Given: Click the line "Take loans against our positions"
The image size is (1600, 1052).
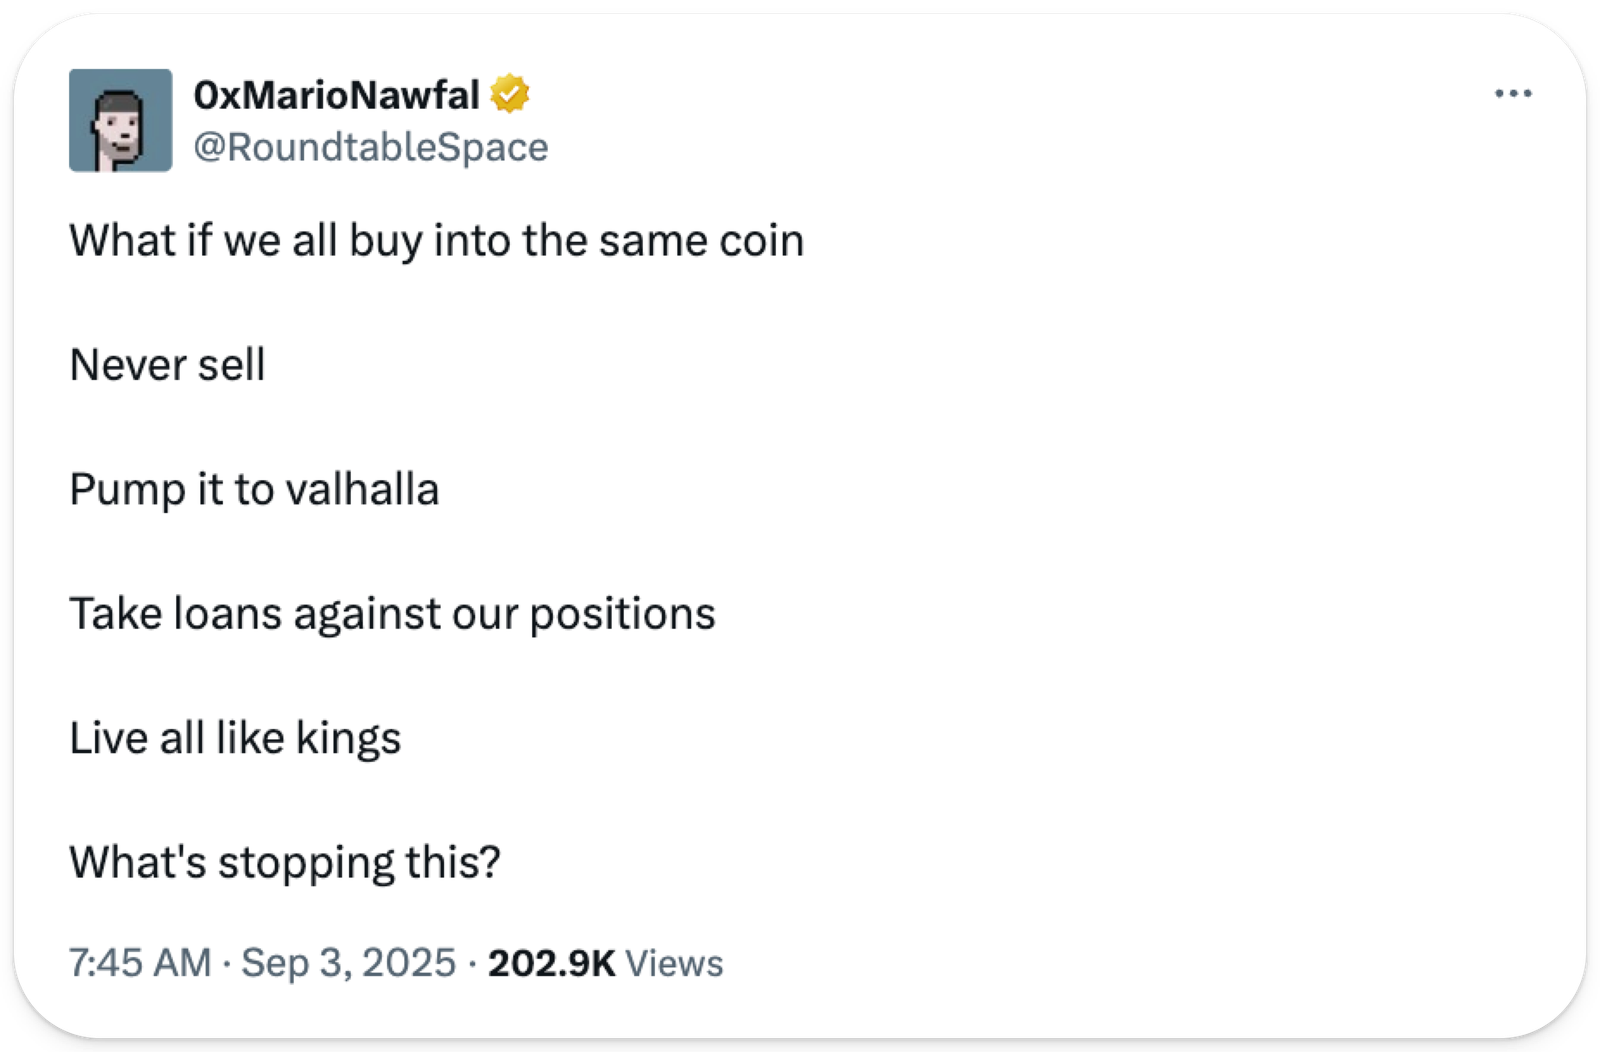Looking at the screenshot, I should 392,614.
